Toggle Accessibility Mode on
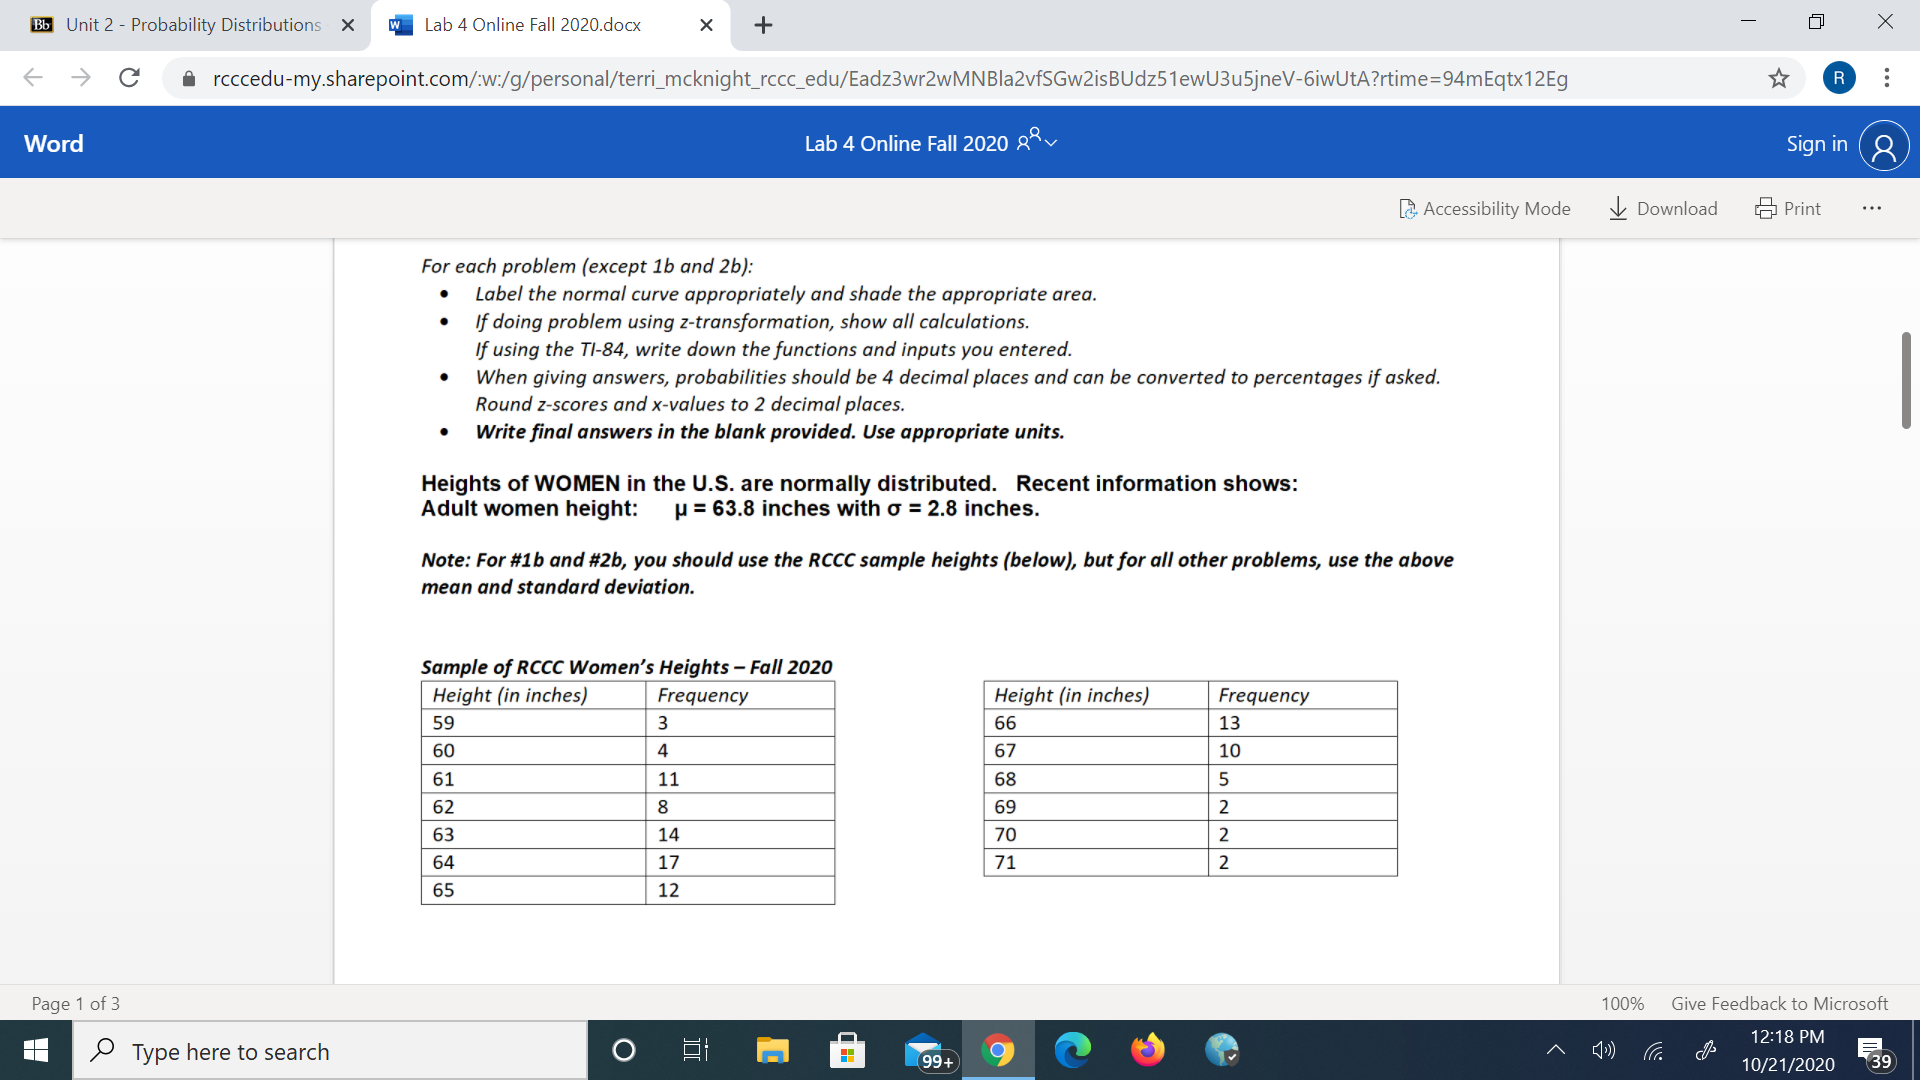 1484,208
